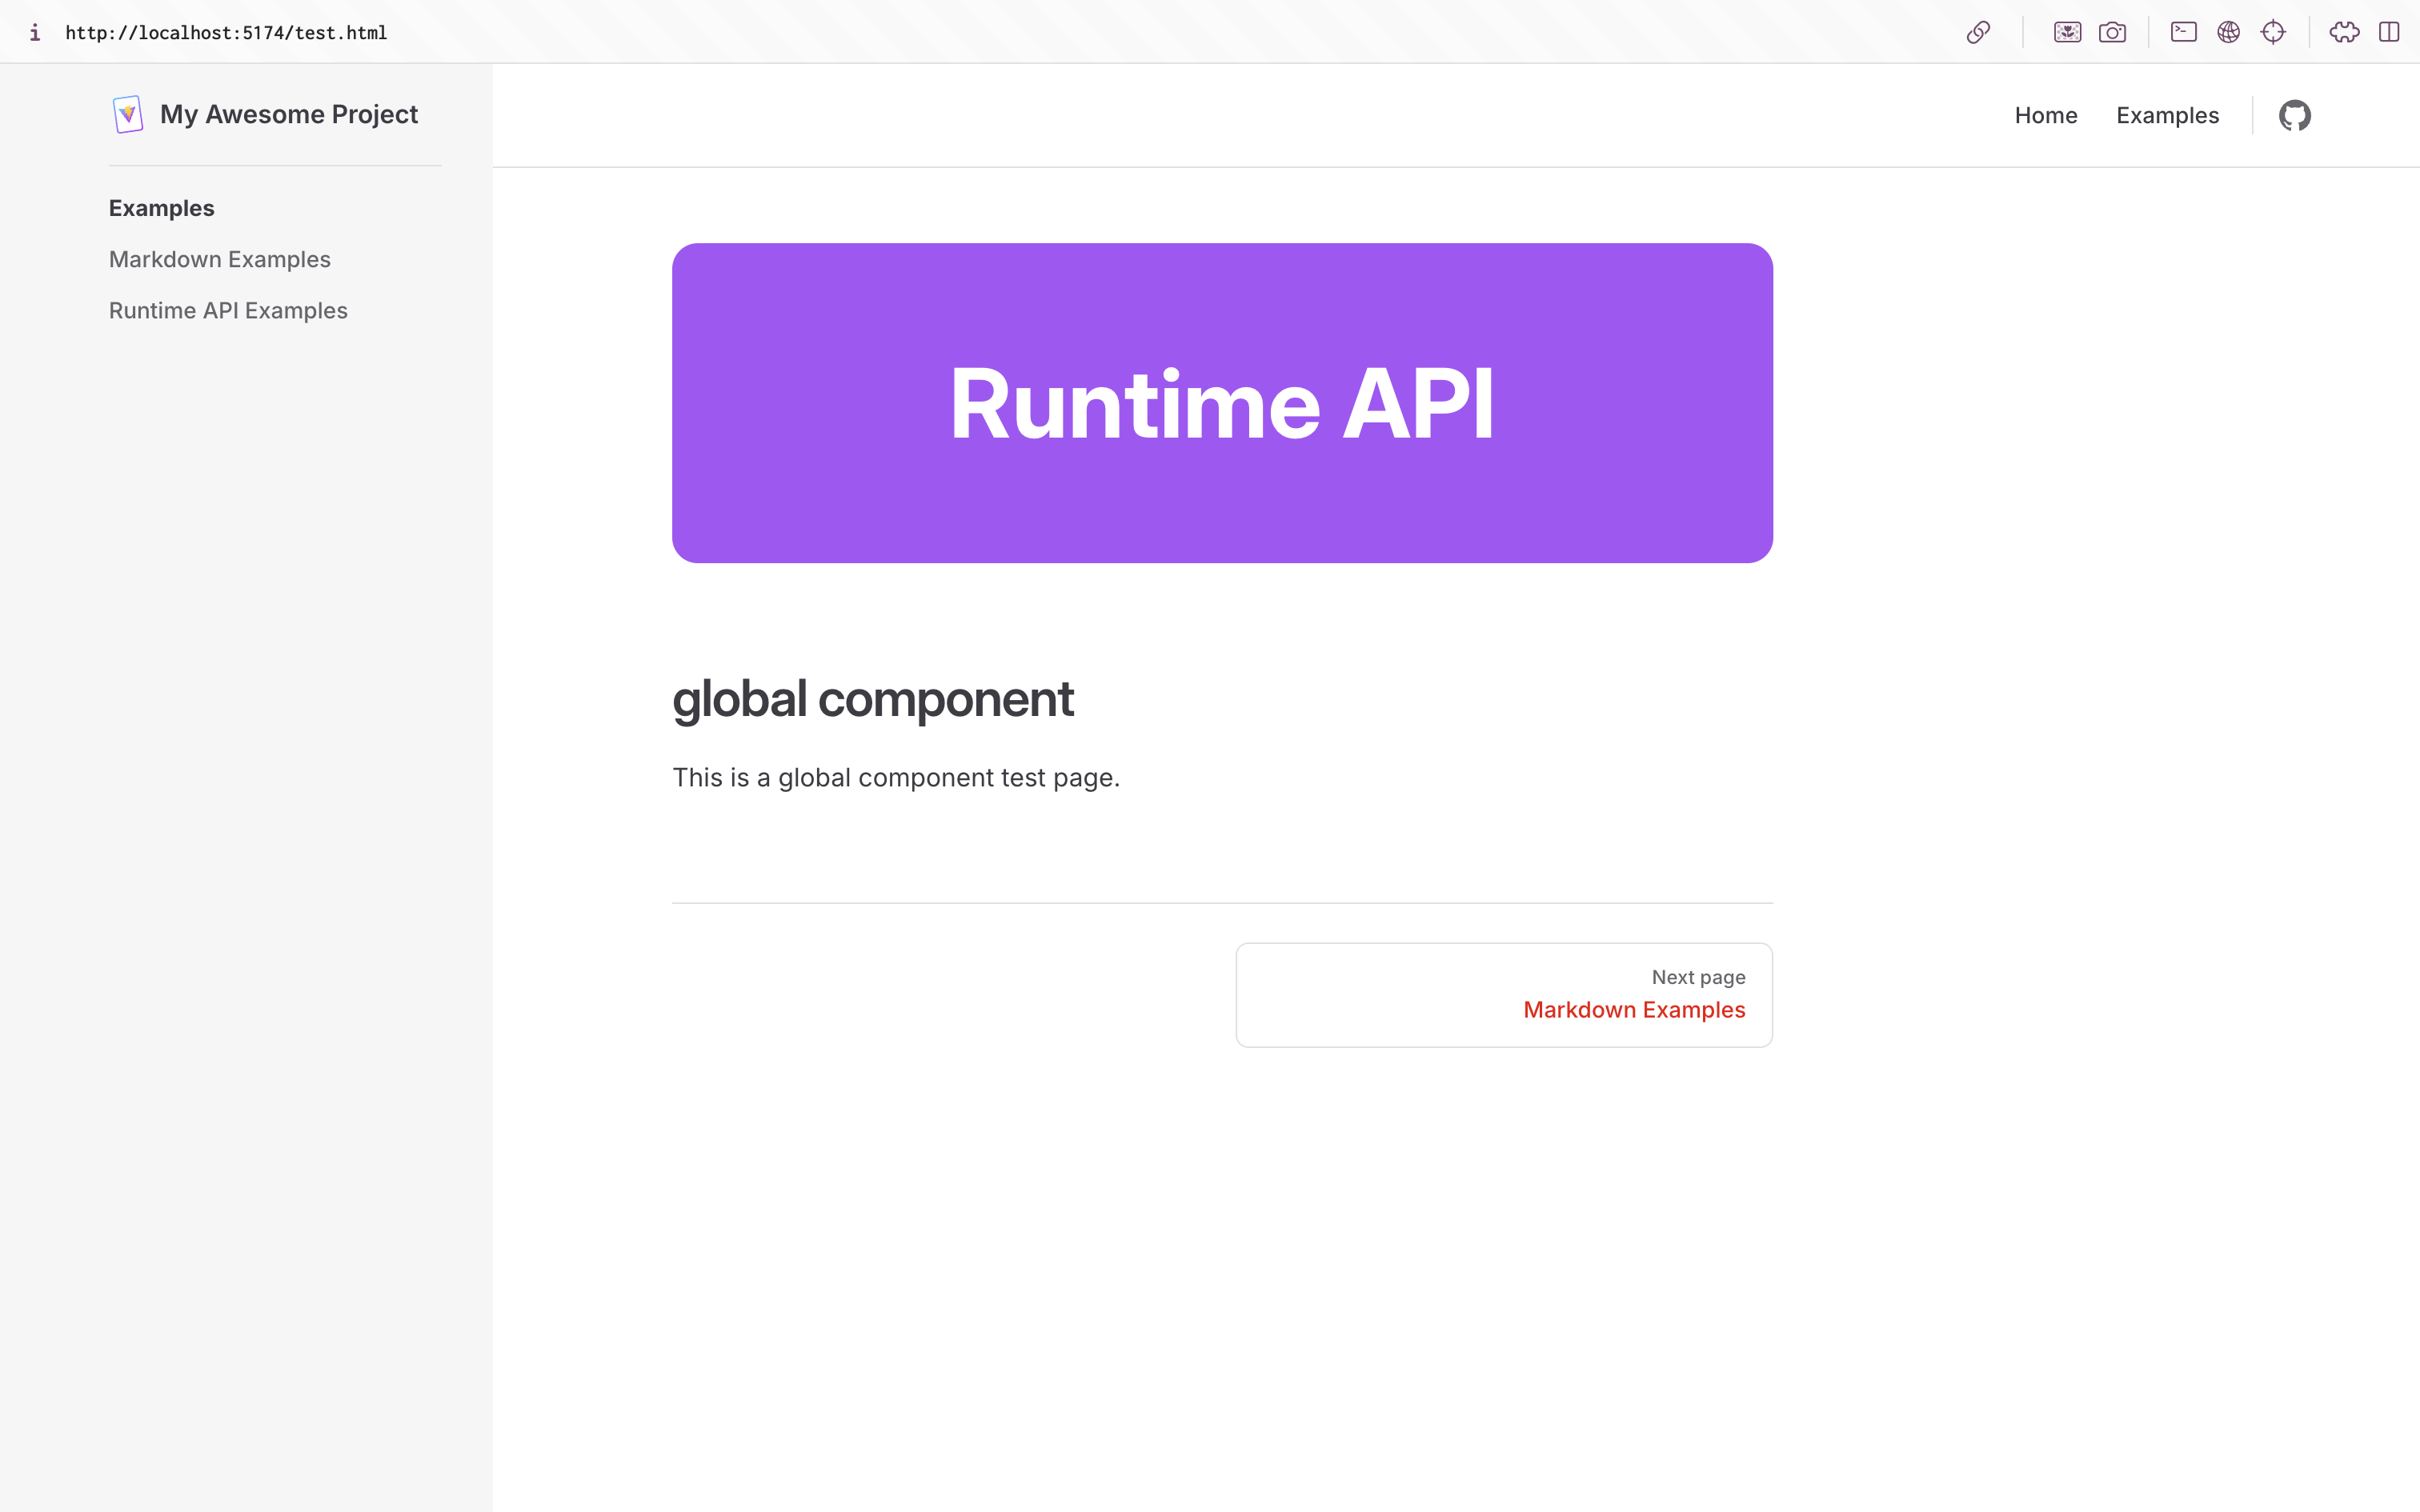Open Markdown Examples in the sidebar
2420x1512 pixels.
coord(220,259)
